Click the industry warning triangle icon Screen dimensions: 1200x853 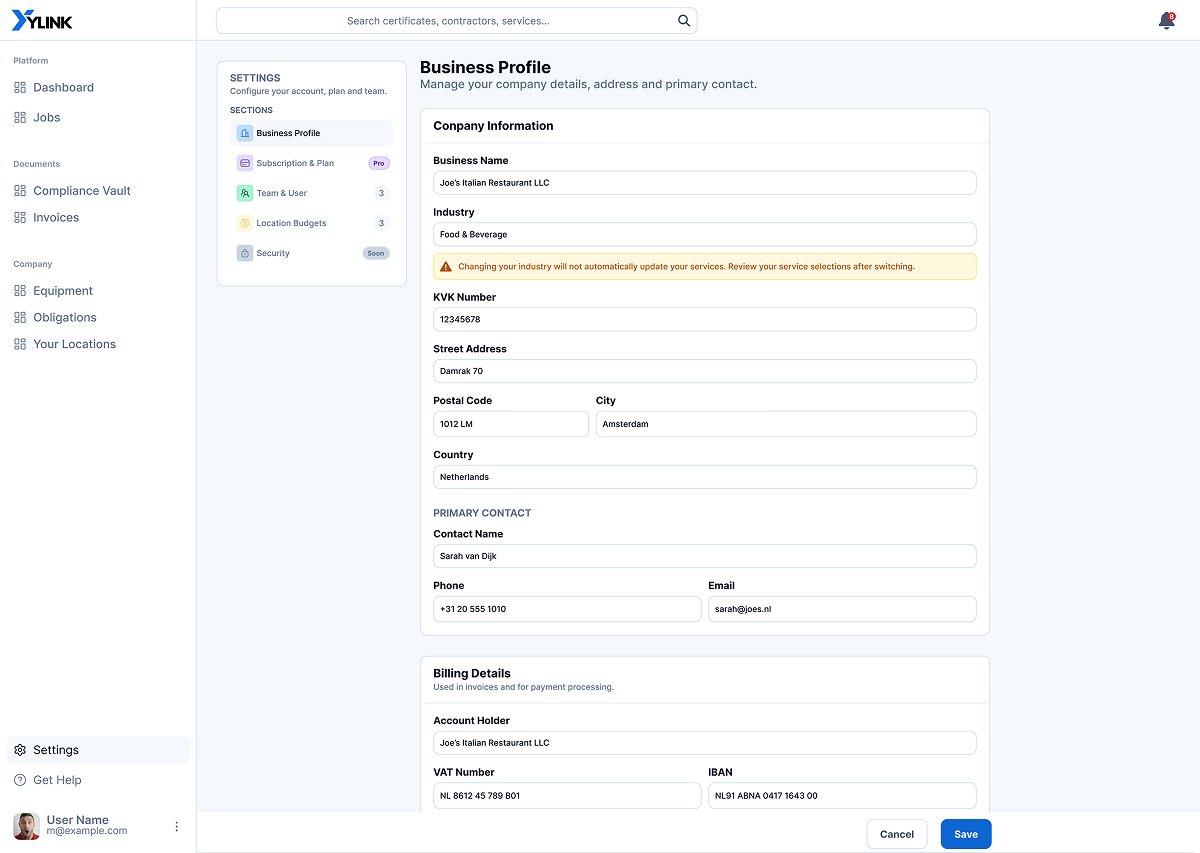(446, 267)
